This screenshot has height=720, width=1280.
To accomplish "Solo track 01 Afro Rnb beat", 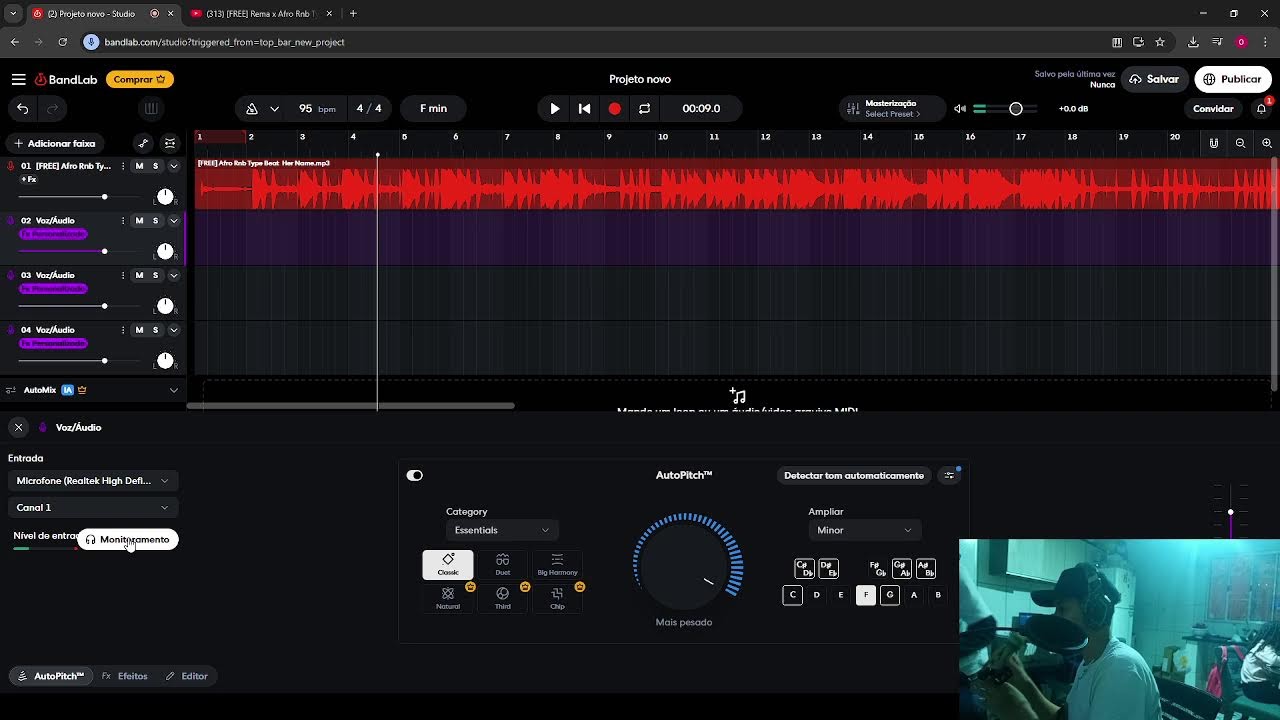I will point(155,166).
